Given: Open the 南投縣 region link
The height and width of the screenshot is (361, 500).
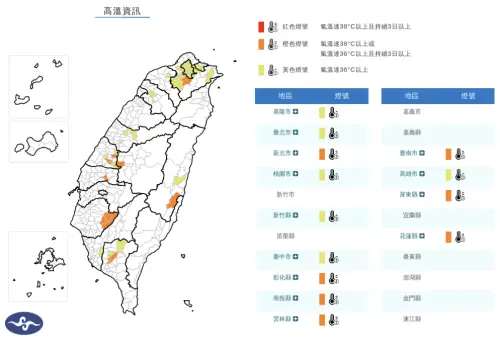Looking at the screenshot, I should point(282,298).
